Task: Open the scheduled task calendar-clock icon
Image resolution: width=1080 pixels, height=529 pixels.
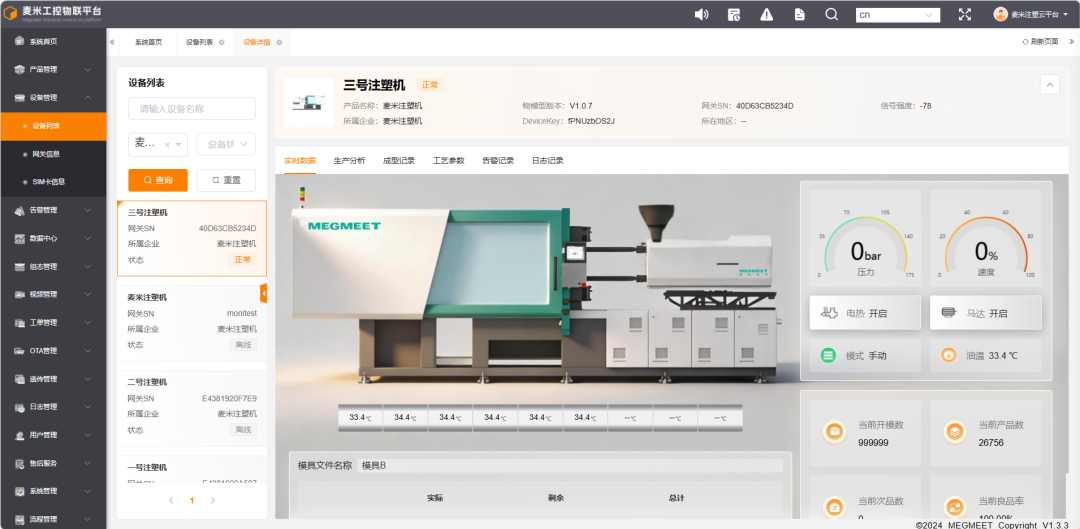Action: pyautogui.click(x=734, y=14)
